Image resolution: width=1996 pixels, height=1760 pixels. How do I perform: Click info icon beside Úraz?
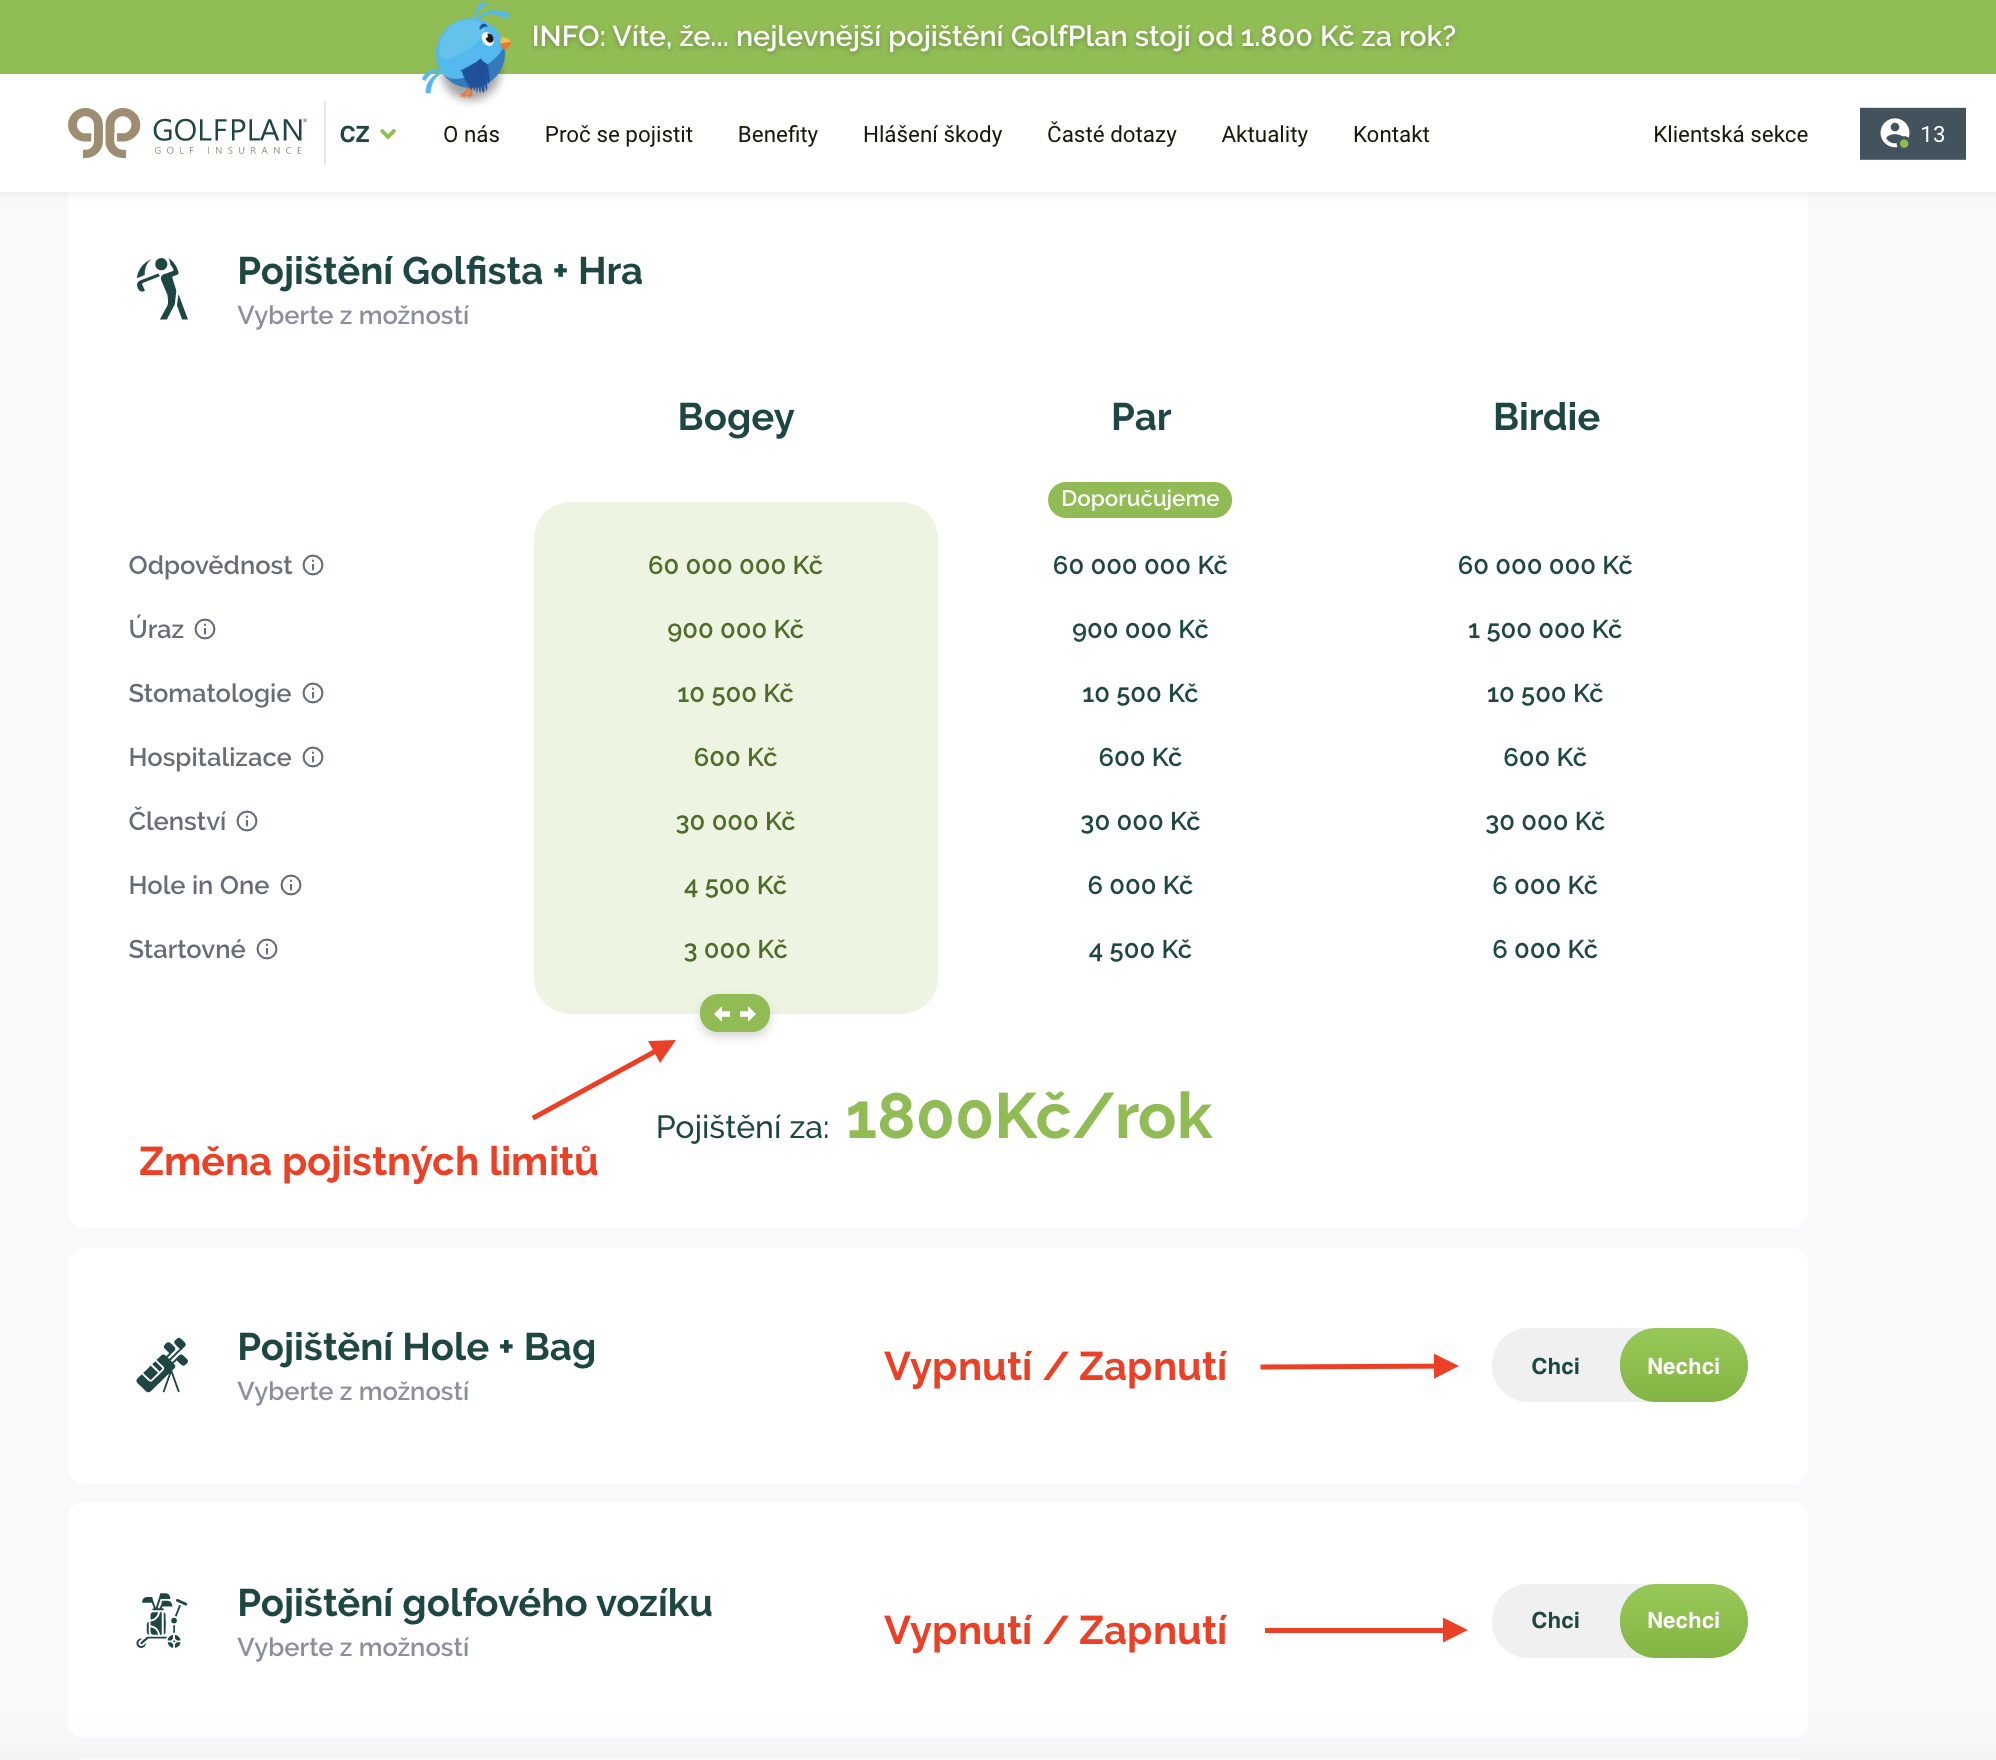205,629
